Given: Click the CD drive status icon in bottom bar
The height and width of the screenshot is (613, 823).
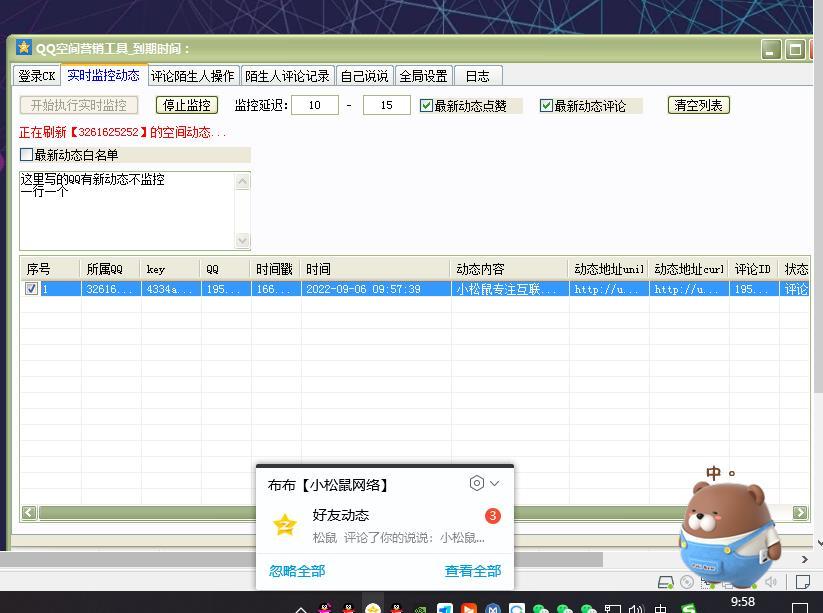Looking at the screenshot, I should [x=687, y=582].
